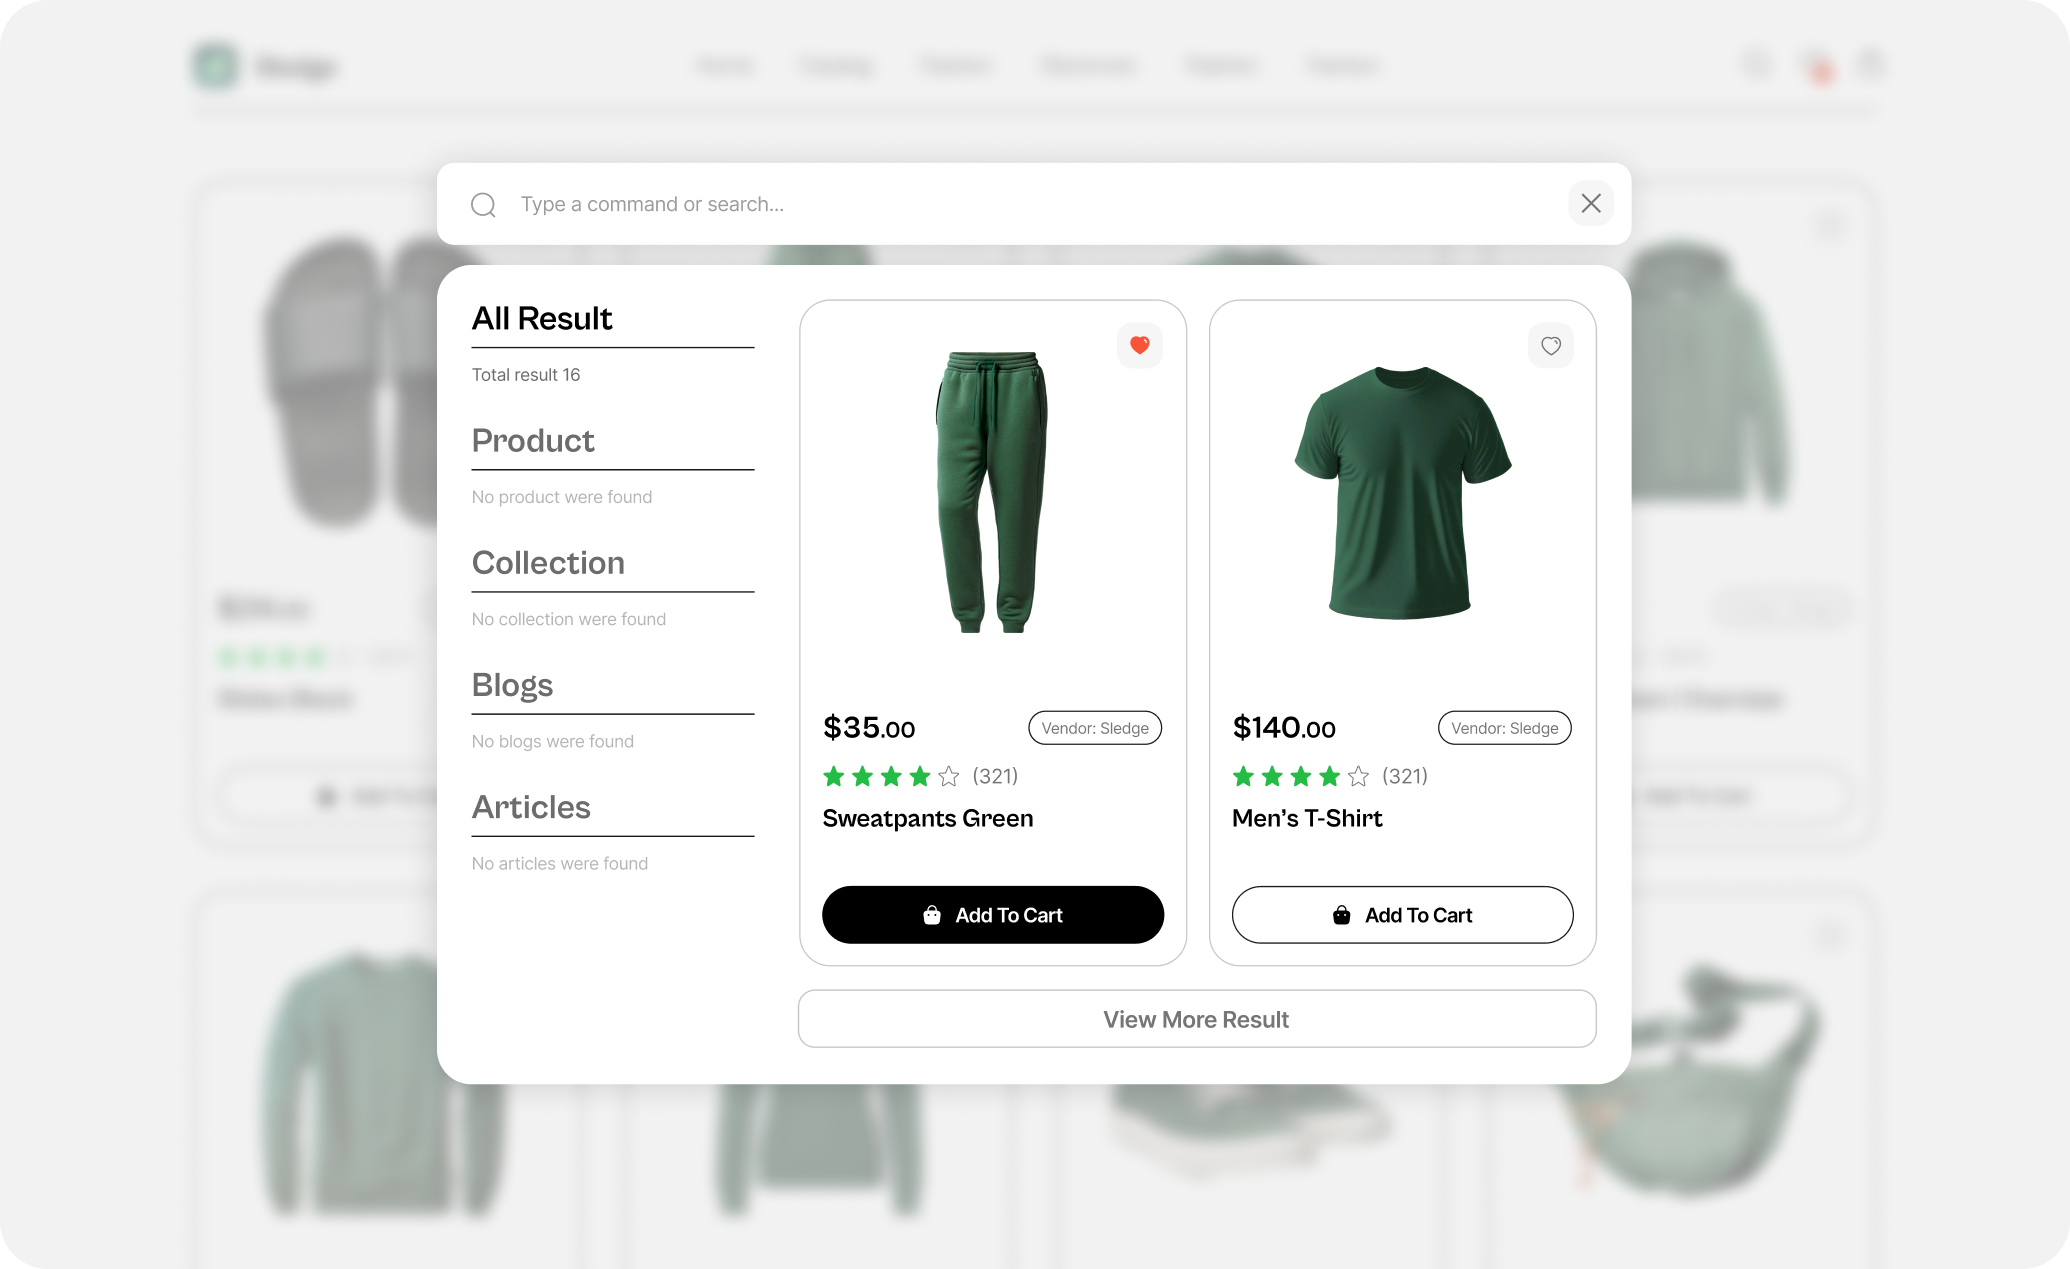Screen dimensions: 2070x1269
Task: Click the Vendor: Sledge badge on Sweatpants Green
Action: (x=1093, y=726)
